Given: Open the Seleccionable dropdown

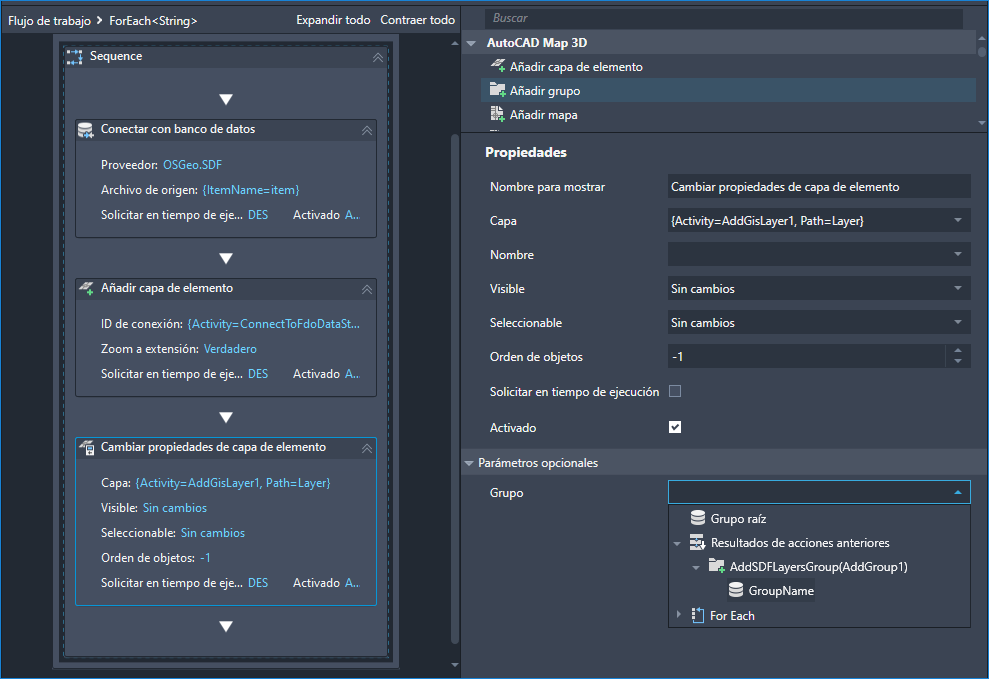Looking at the screenshot, I should pyautogui.click(x=957, y=322).
